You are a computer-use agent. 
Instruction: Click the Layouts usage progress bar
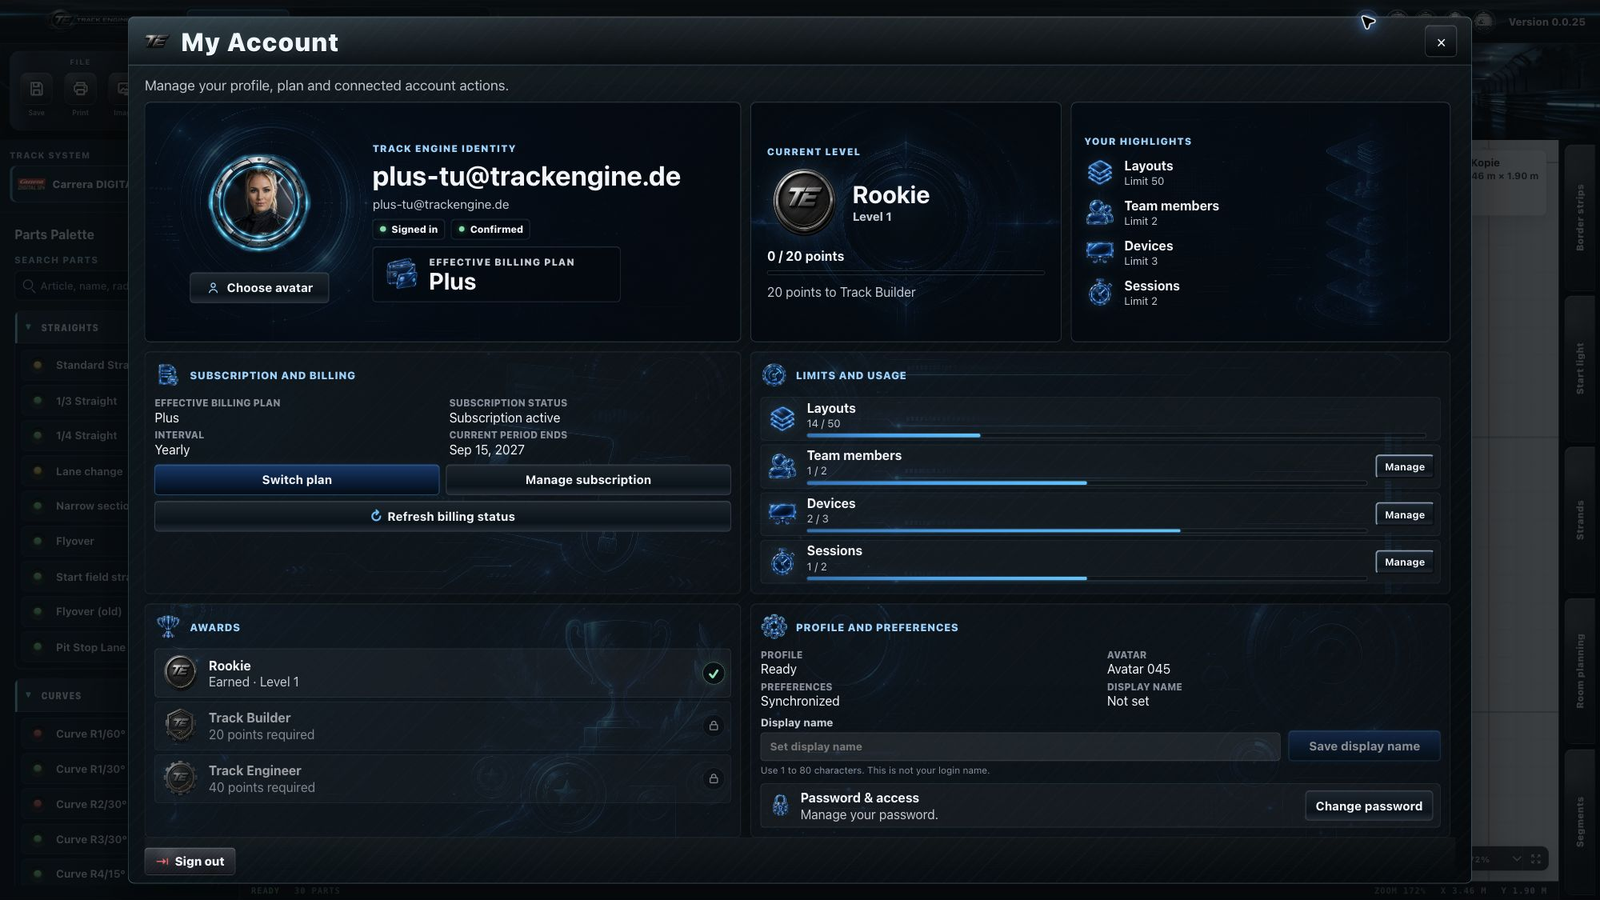pos(1116,435)
